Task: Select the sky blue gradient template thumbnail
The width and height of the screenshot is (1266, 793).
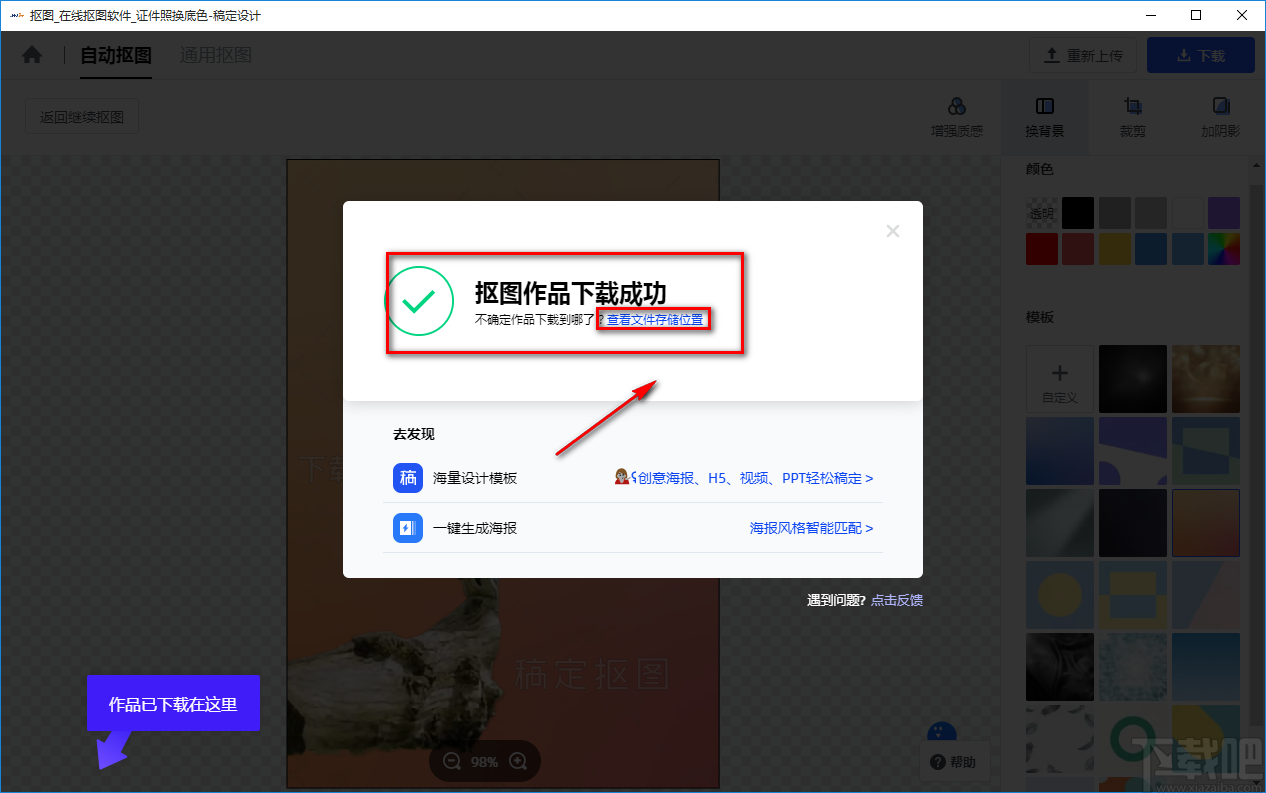Action: 1206,667
